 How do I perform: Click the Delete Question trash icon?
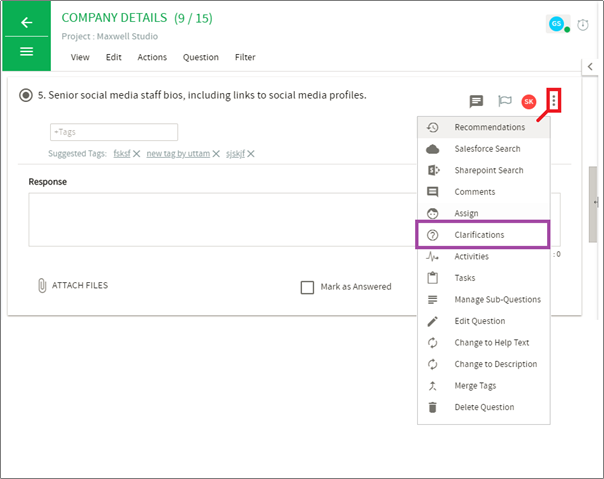[x=433, y=407]
